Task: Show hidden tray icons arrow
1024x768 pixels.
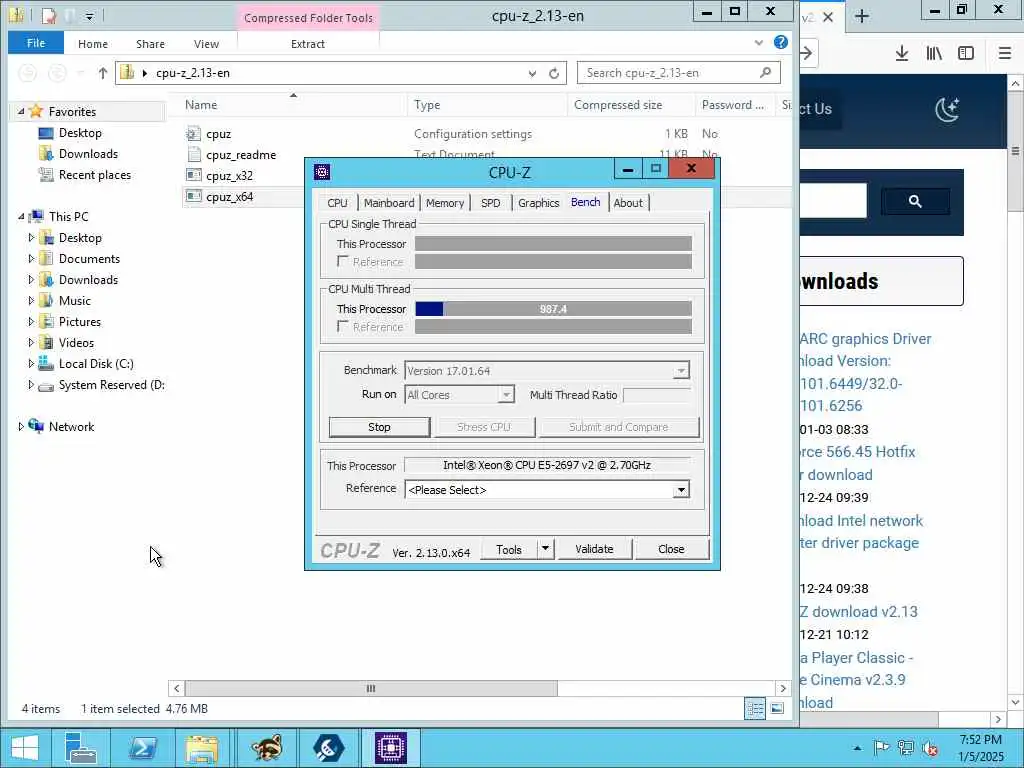Action: (x=857, y=748)
